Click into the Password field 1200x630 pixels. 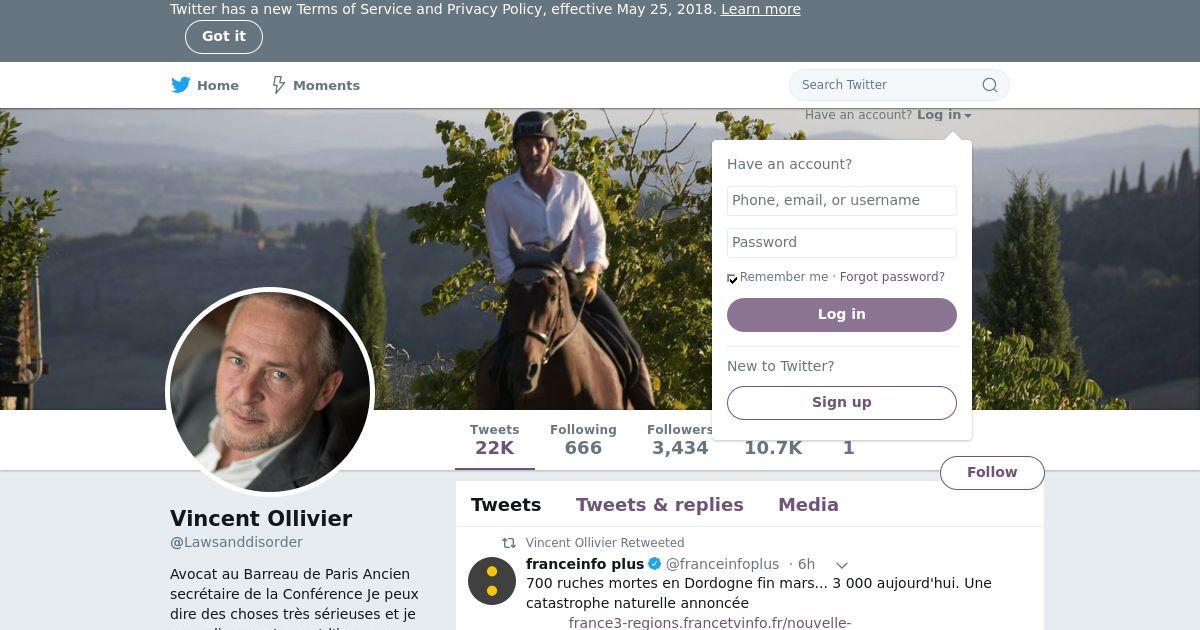841,242
